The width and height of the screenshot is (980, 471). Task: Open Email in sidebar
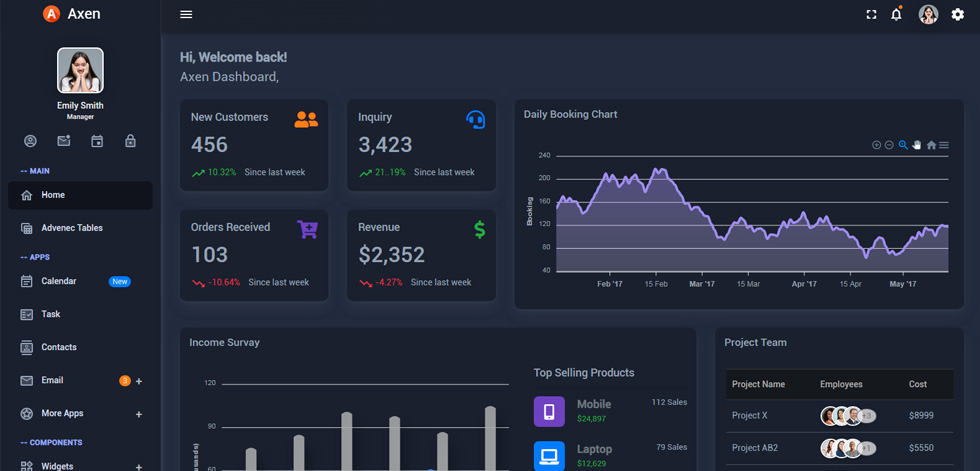81,380
